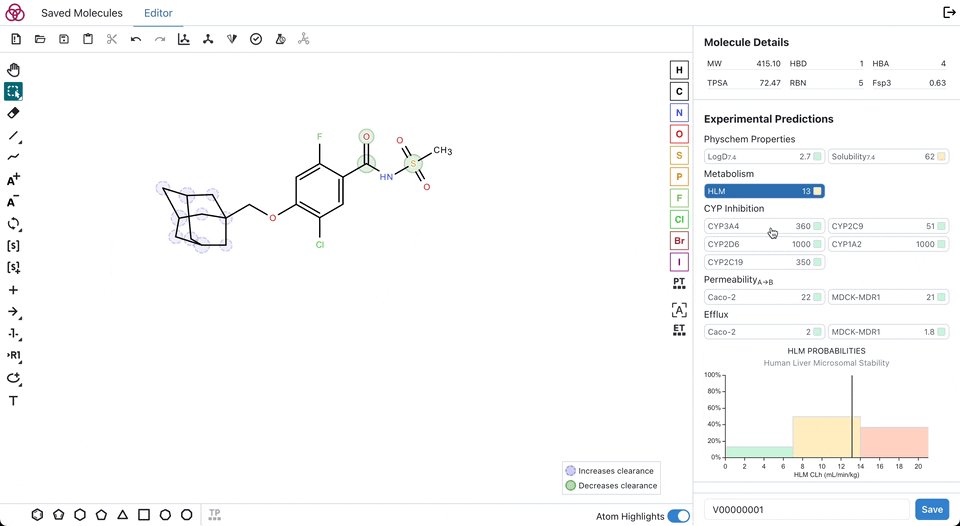
Task: Select Sulfur atom button S
Action: pos(679,156)
